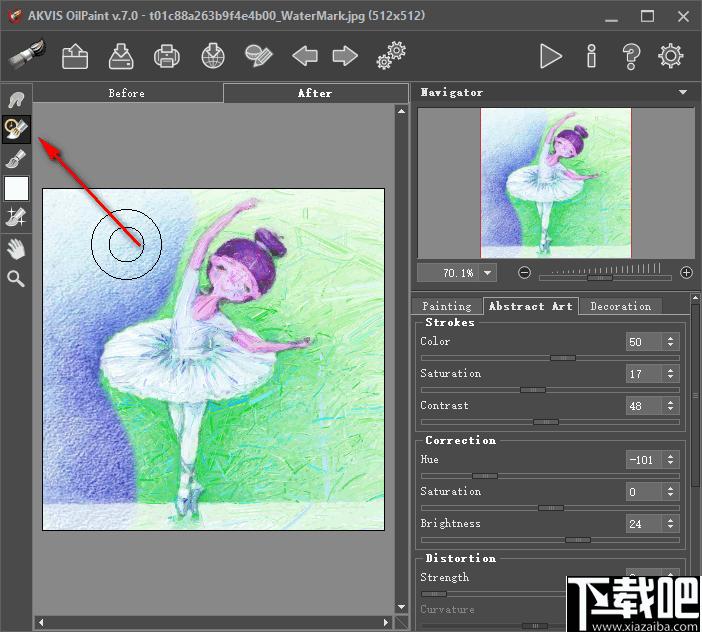The image size is (702, 632).
Task: Zoom in with the plus circle button
Action: [x=686, y=273]
